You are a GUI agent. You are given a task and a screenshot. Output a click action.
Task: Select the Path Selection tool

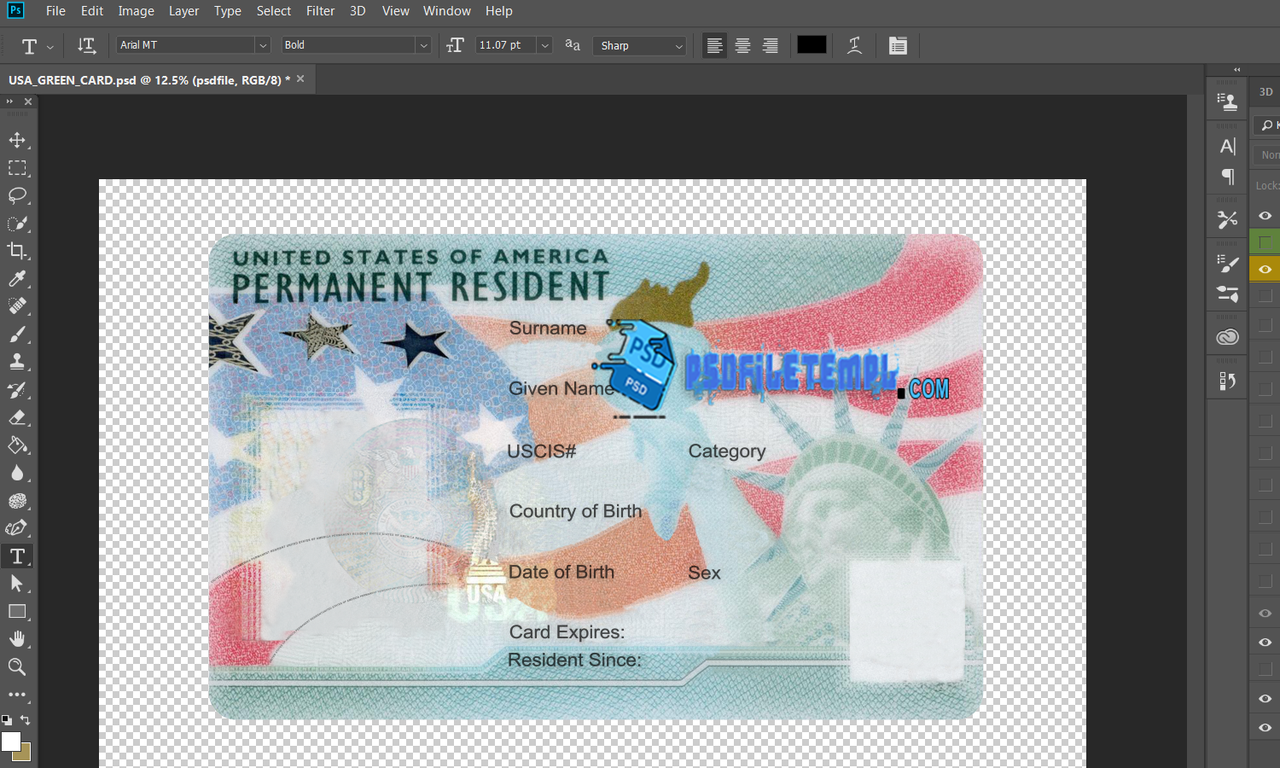17,583
